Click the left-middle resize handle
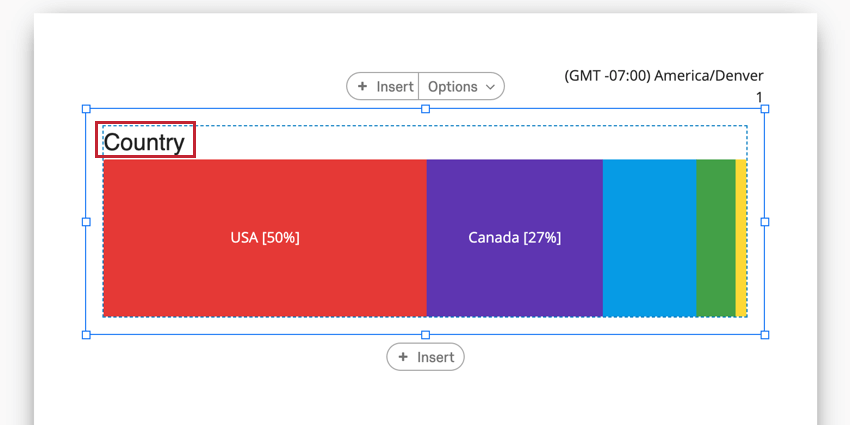 (x=86, y=222)
